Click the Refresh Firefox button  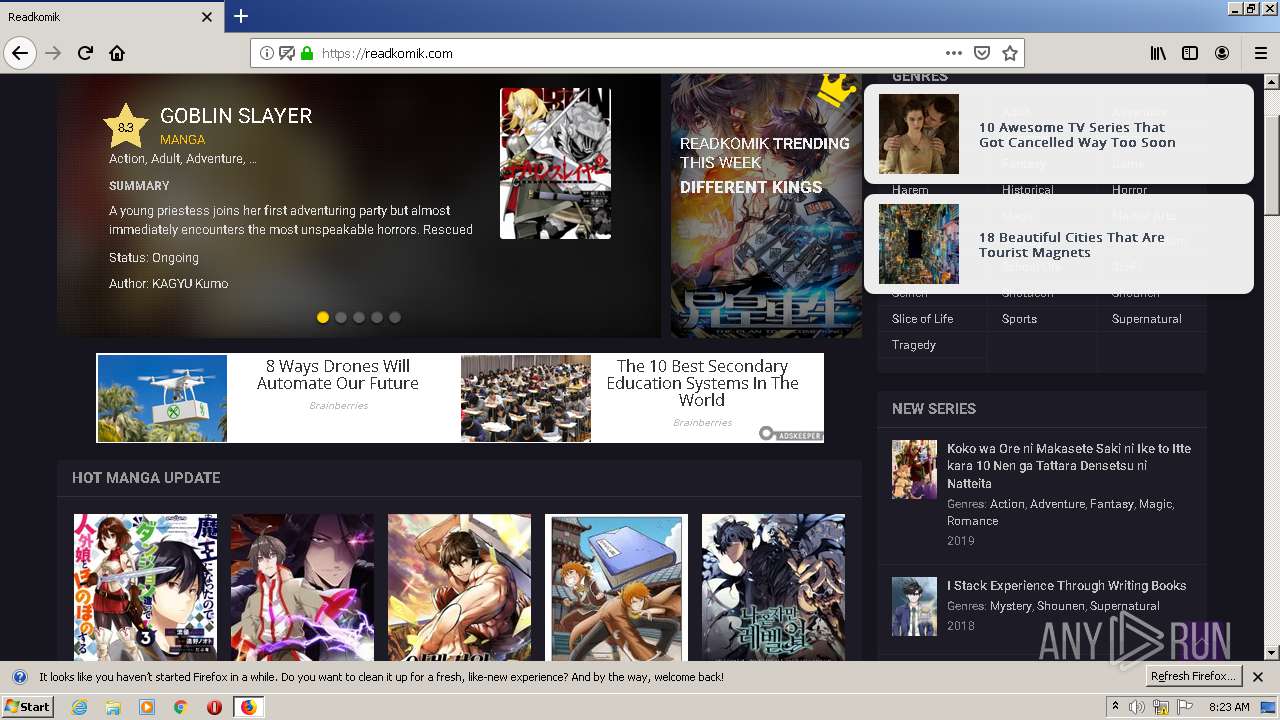click(x=1193, y=677)
